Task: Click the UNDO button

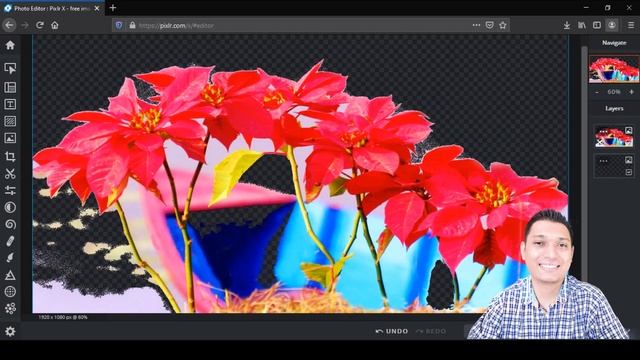Action: 392,331
